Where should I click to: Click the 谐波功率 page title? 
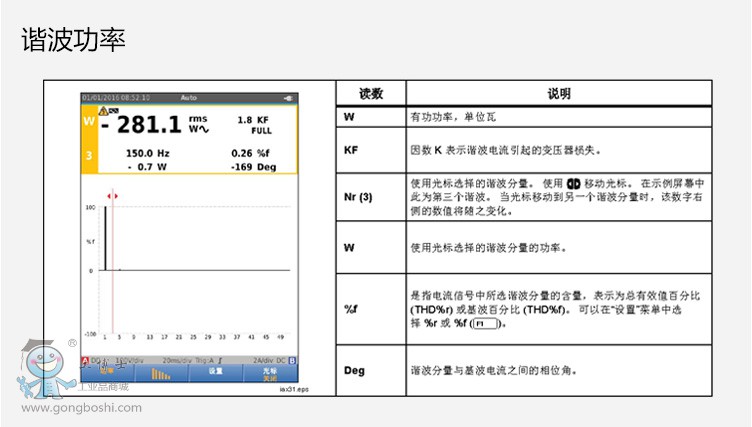coord(74,40)
